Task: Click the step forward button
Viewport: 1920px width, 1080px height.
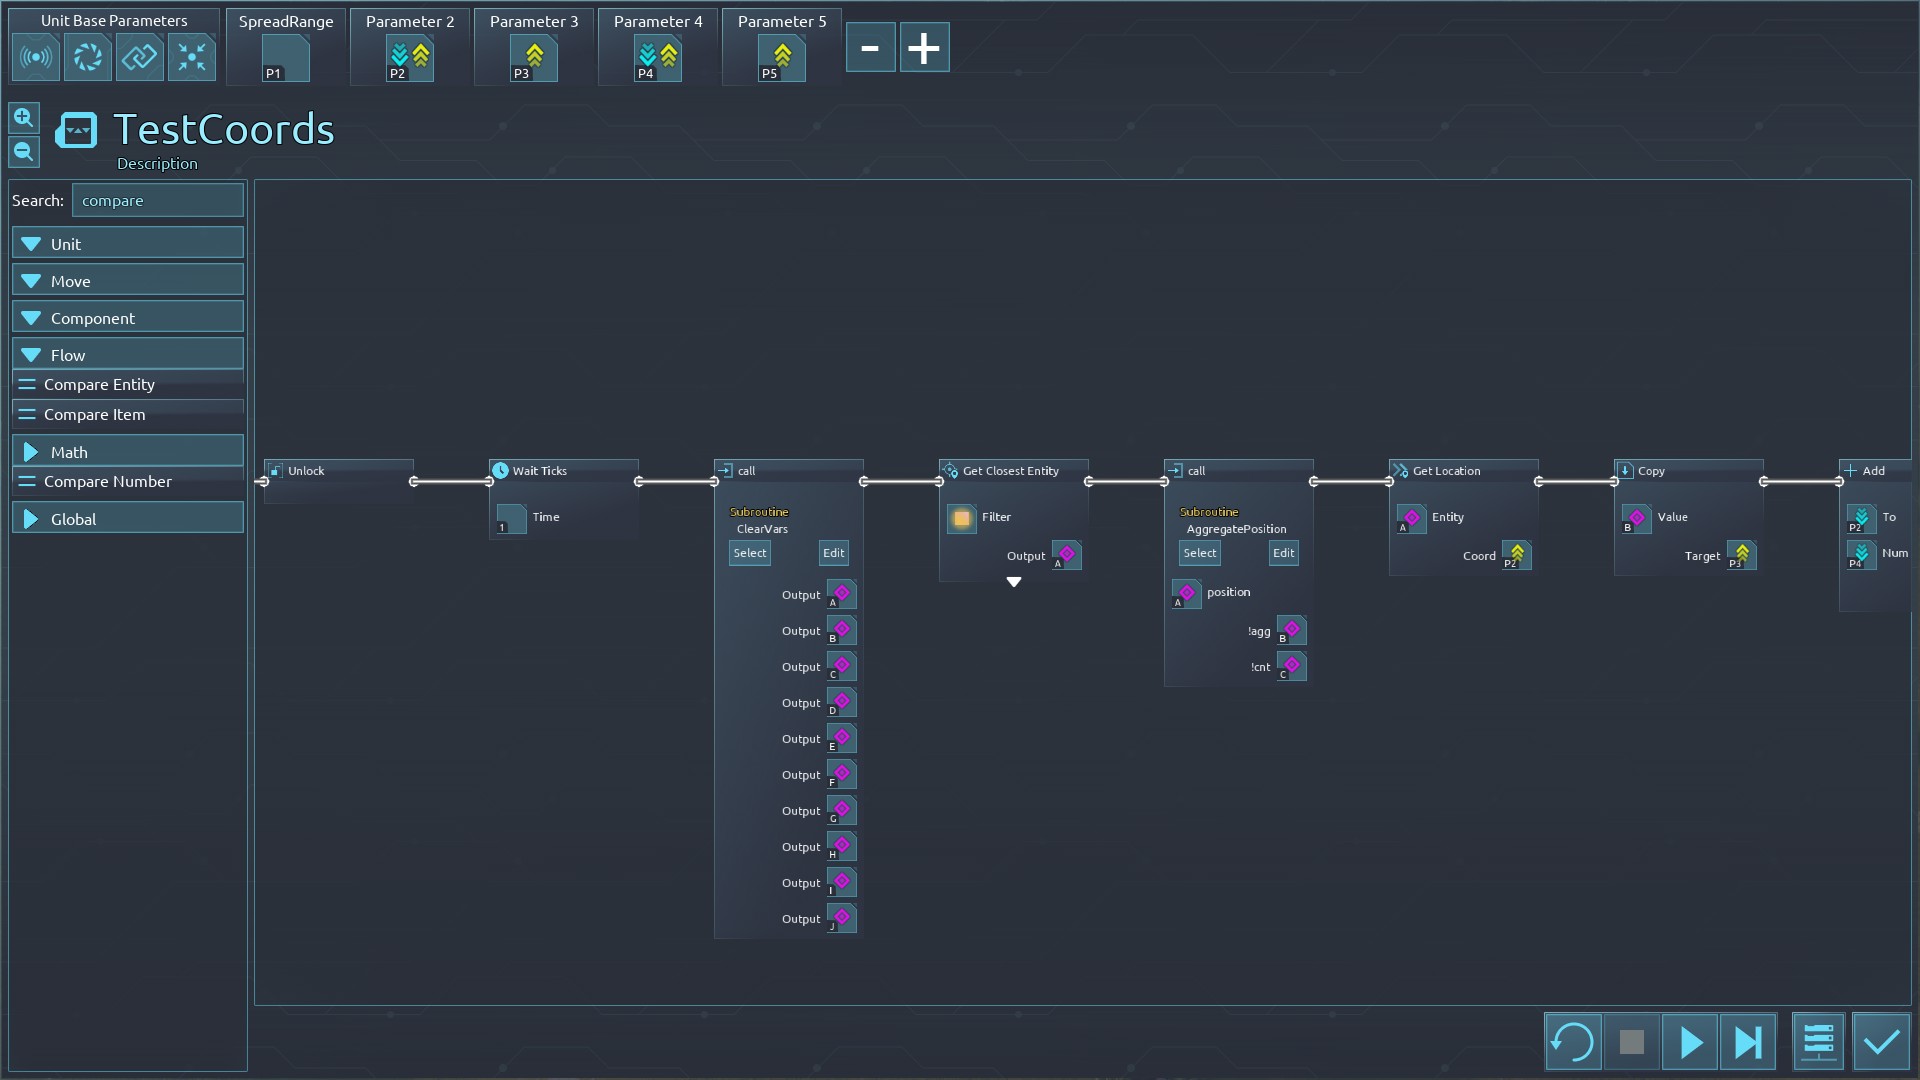Action: tap(1748, 1042)
